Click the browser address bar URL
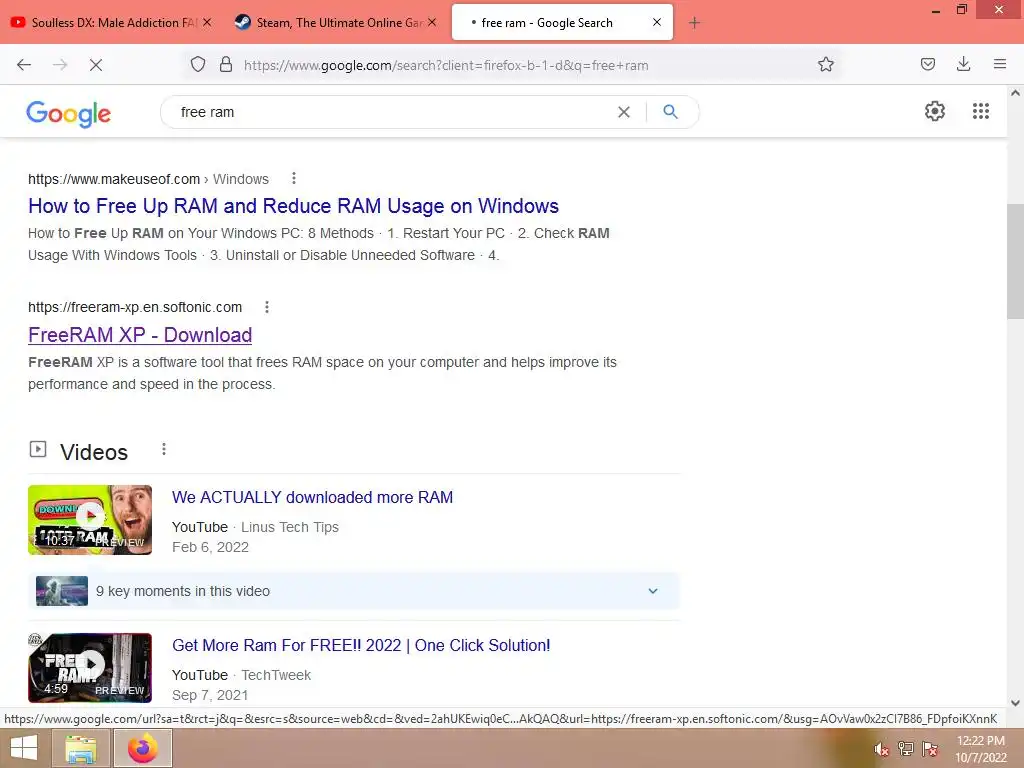 coord(446,65)
